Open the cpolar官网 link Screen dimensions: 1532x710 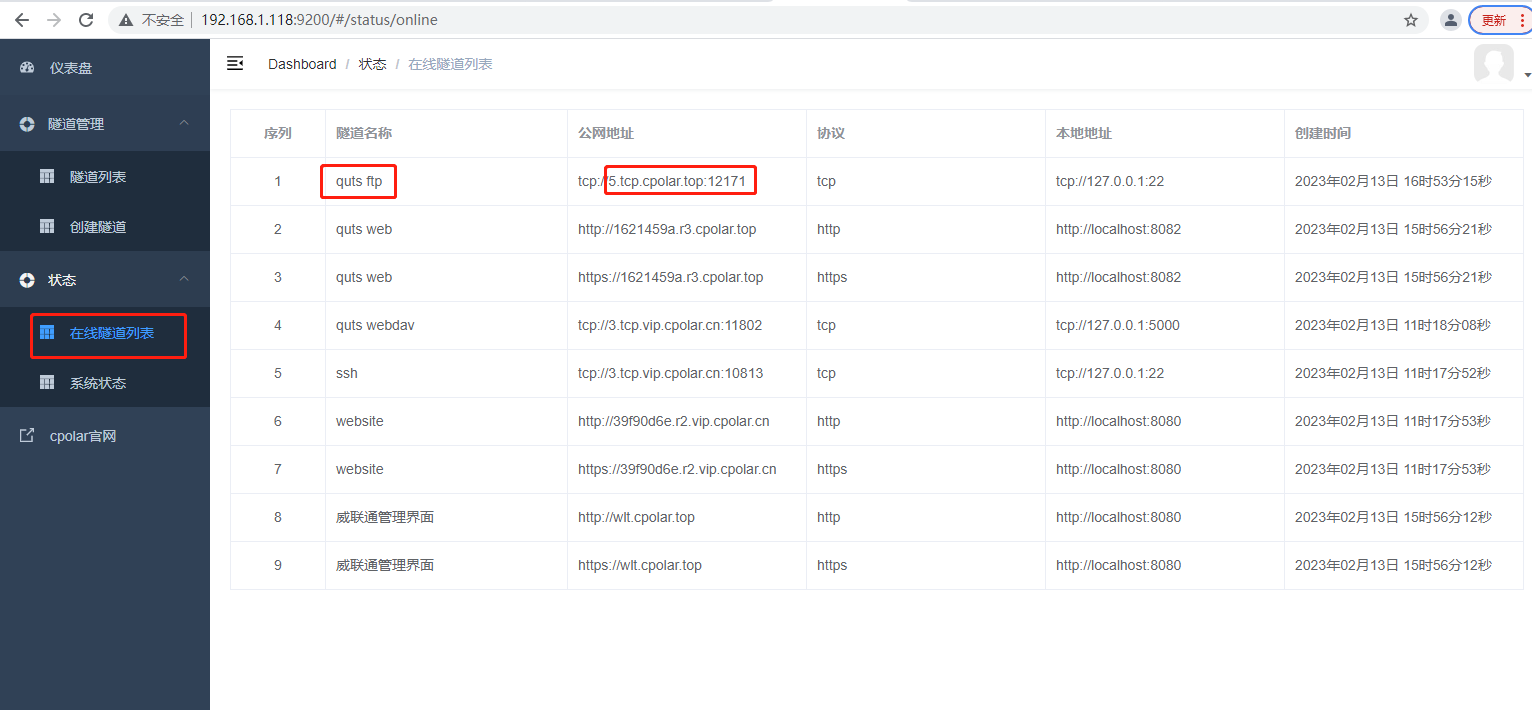tap(105, 436)
